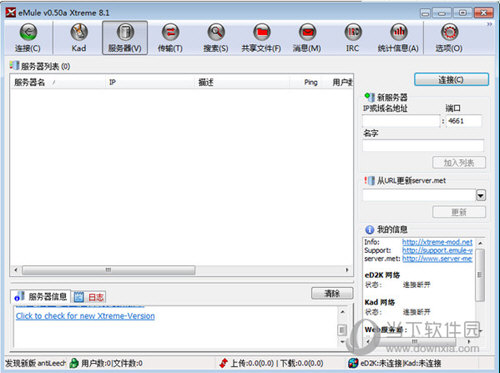Sort by IP column header
The image size is (500, 373).
[x=150, y=82]
